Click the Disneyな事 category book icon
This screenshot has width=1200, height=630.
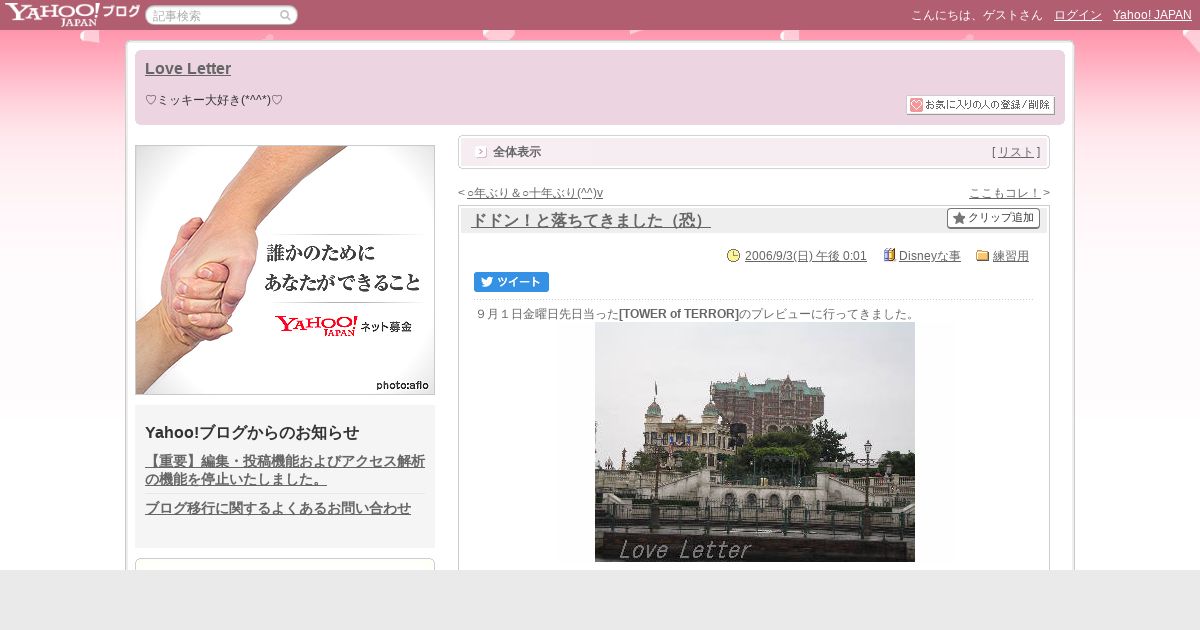tap(889, 255)
